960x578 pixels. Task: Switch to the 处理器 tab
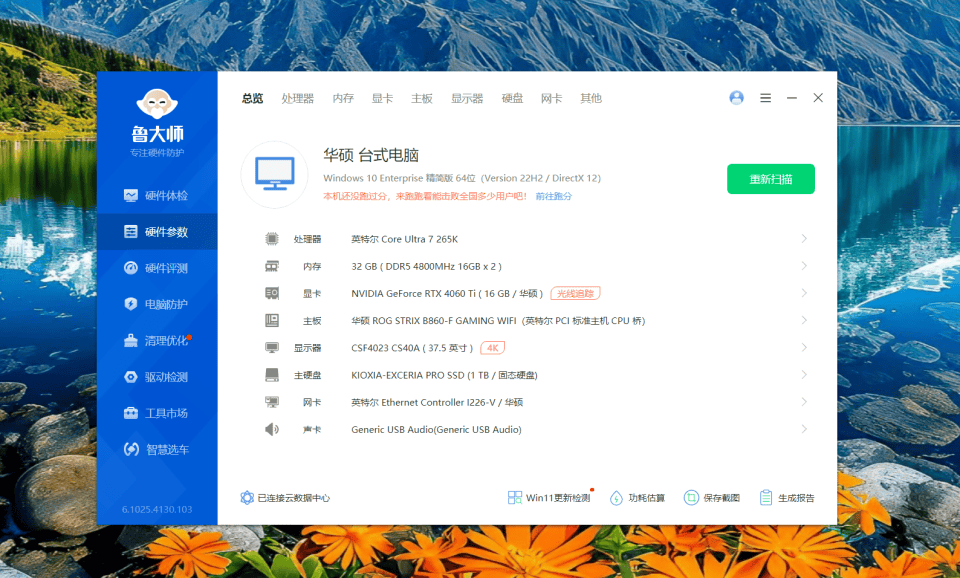point(298,99)
